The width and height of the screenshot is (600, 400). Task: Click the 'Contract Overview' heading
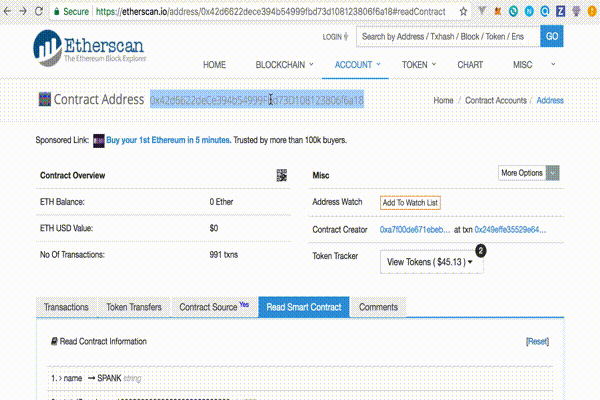pos(72,176)
